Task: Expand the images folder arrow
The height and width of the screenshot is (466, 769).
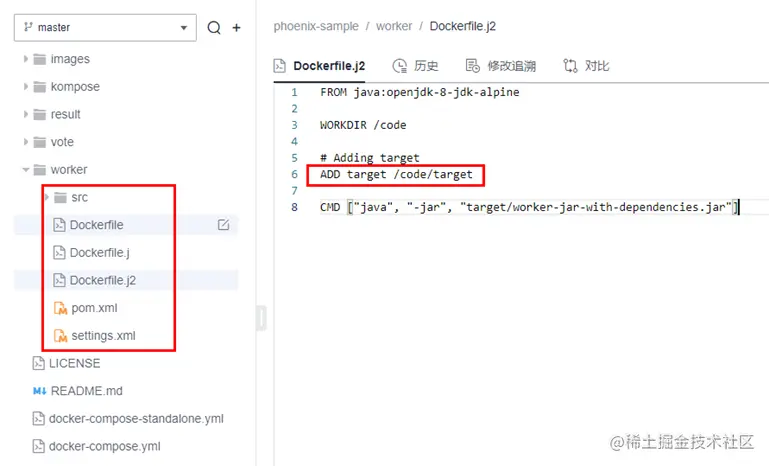Action: (26, 59)
